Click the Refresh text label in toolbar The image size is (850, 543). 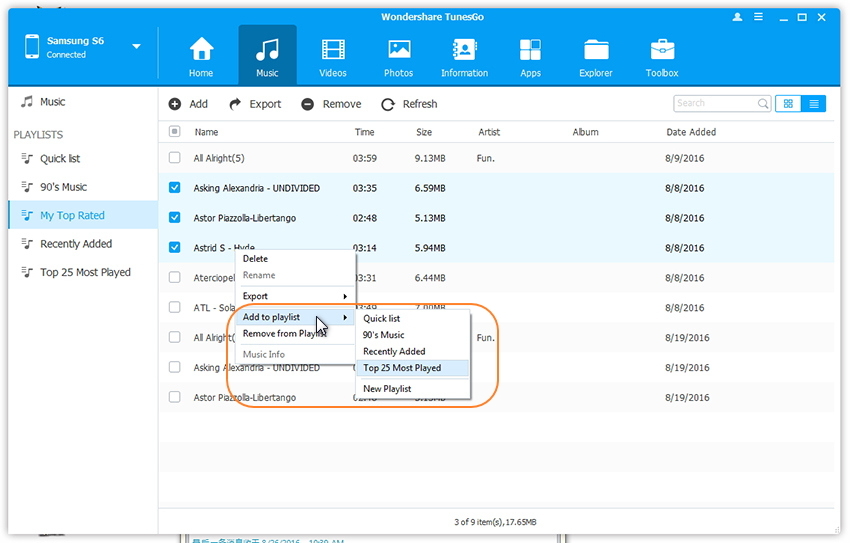point(420,104)
